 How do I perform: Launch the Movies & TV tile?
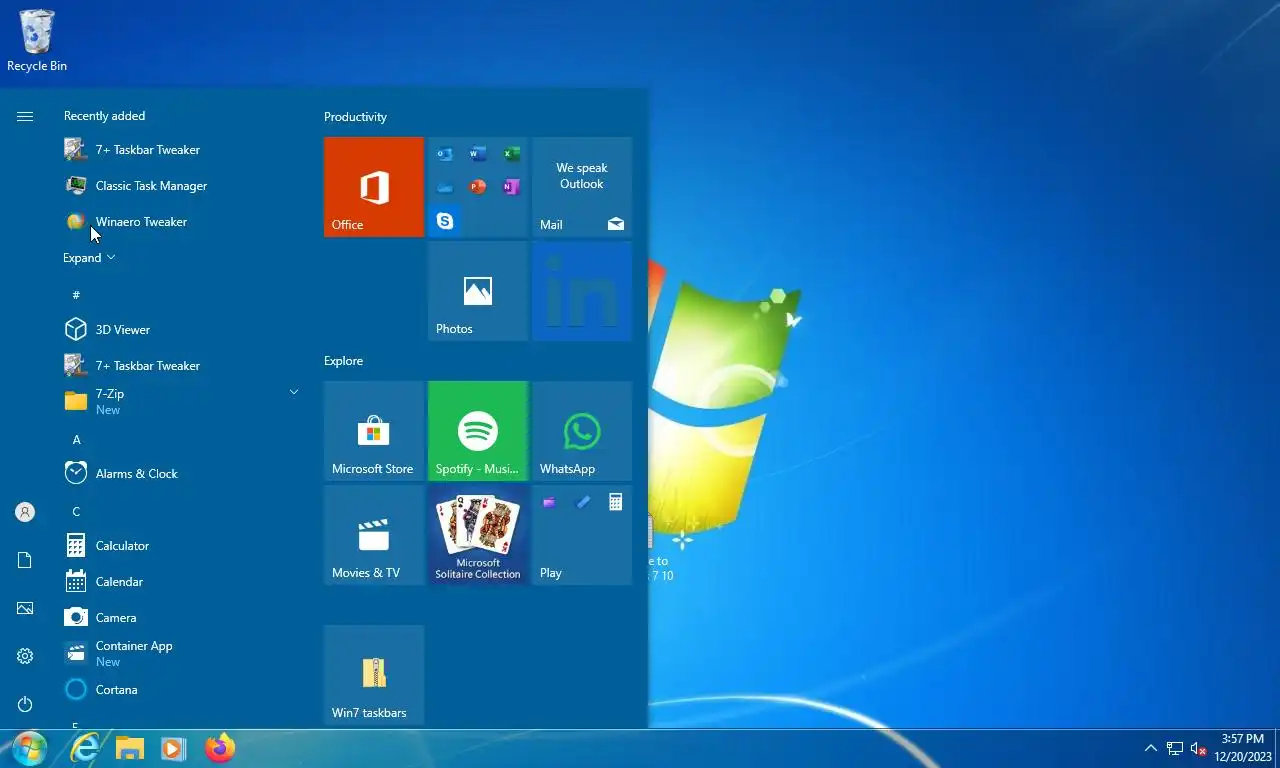pyautogui.click(x=374, y=535)
